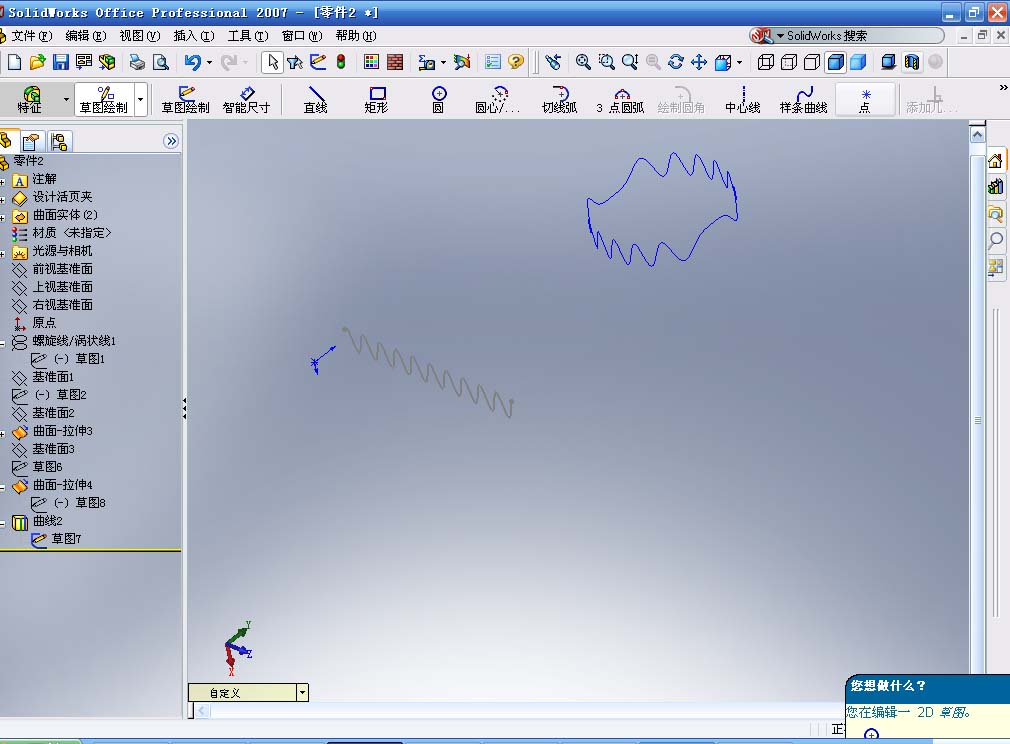
Task: Click the Print icon
Action: tap(137, 62)
